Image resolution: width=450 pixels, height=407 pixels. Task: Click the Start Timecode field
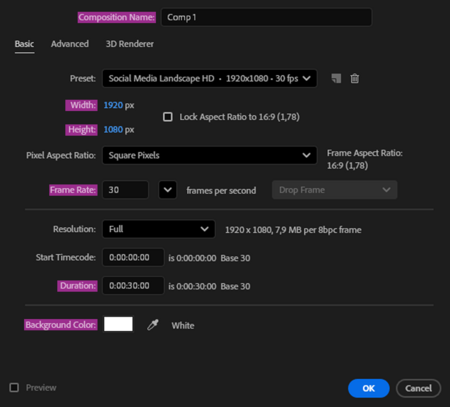(133, 257)
